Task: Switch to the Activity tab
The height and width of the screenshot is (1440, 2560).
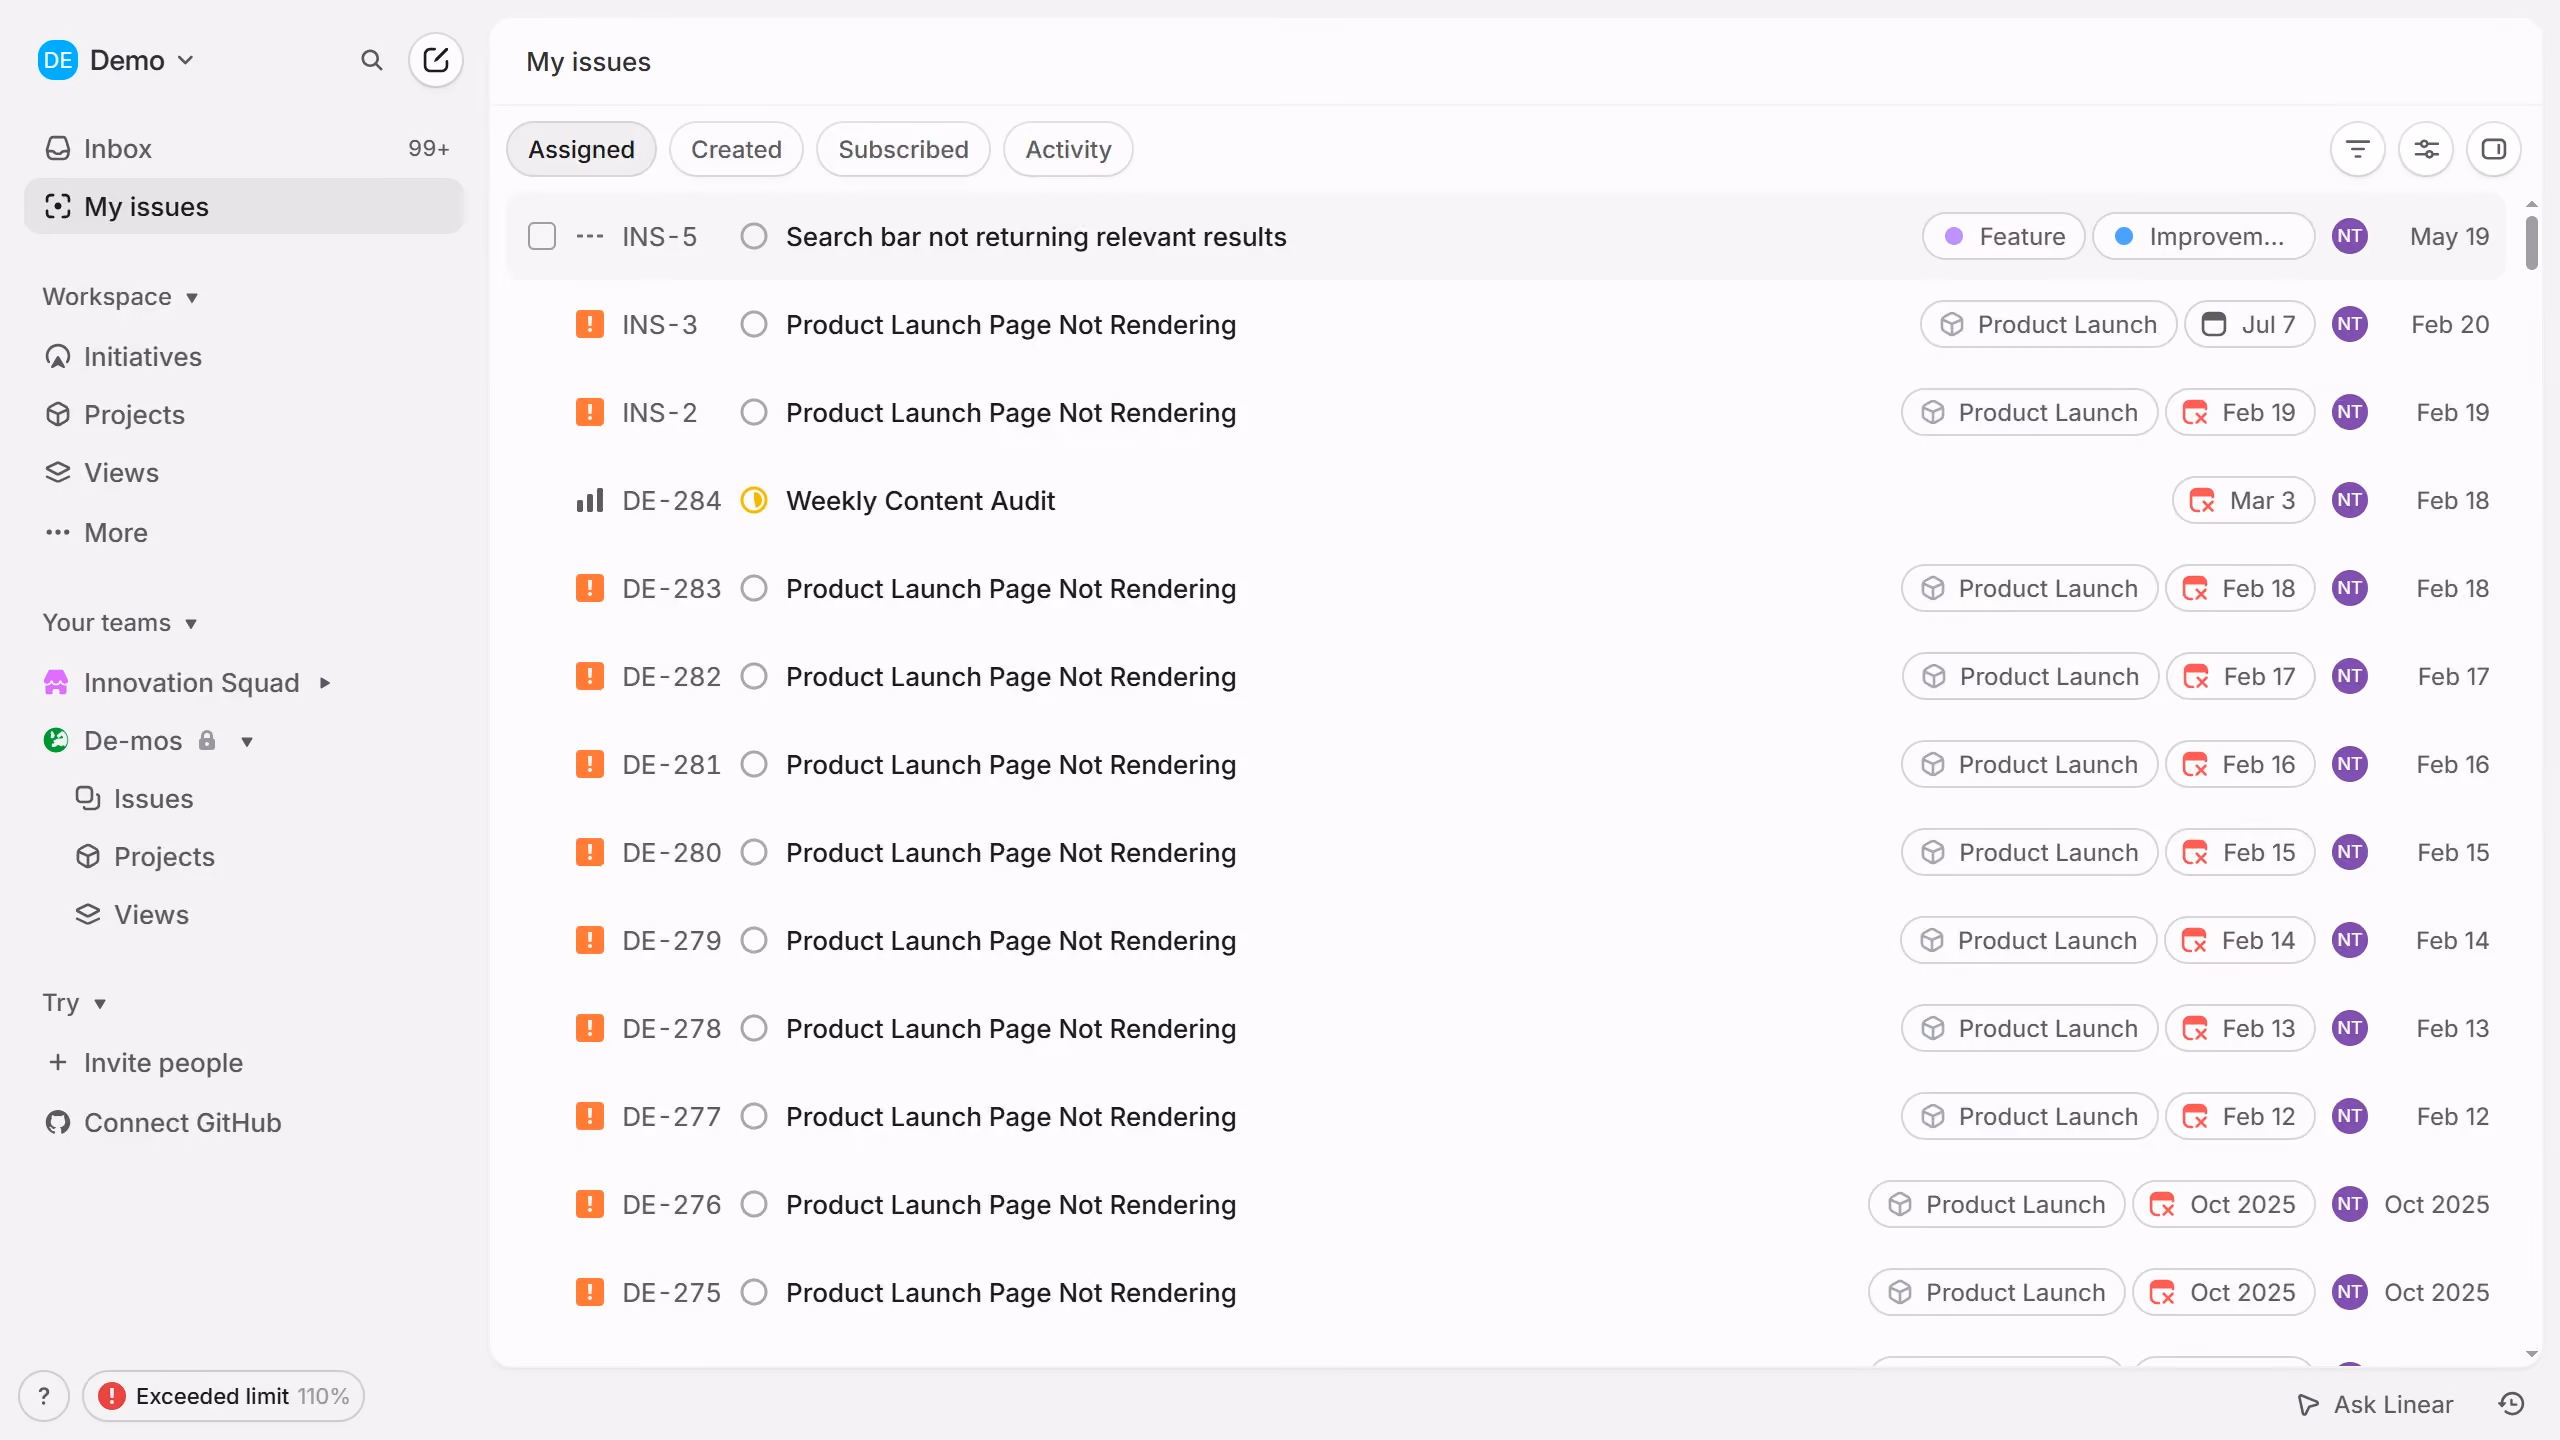Action: (1068, 149)
